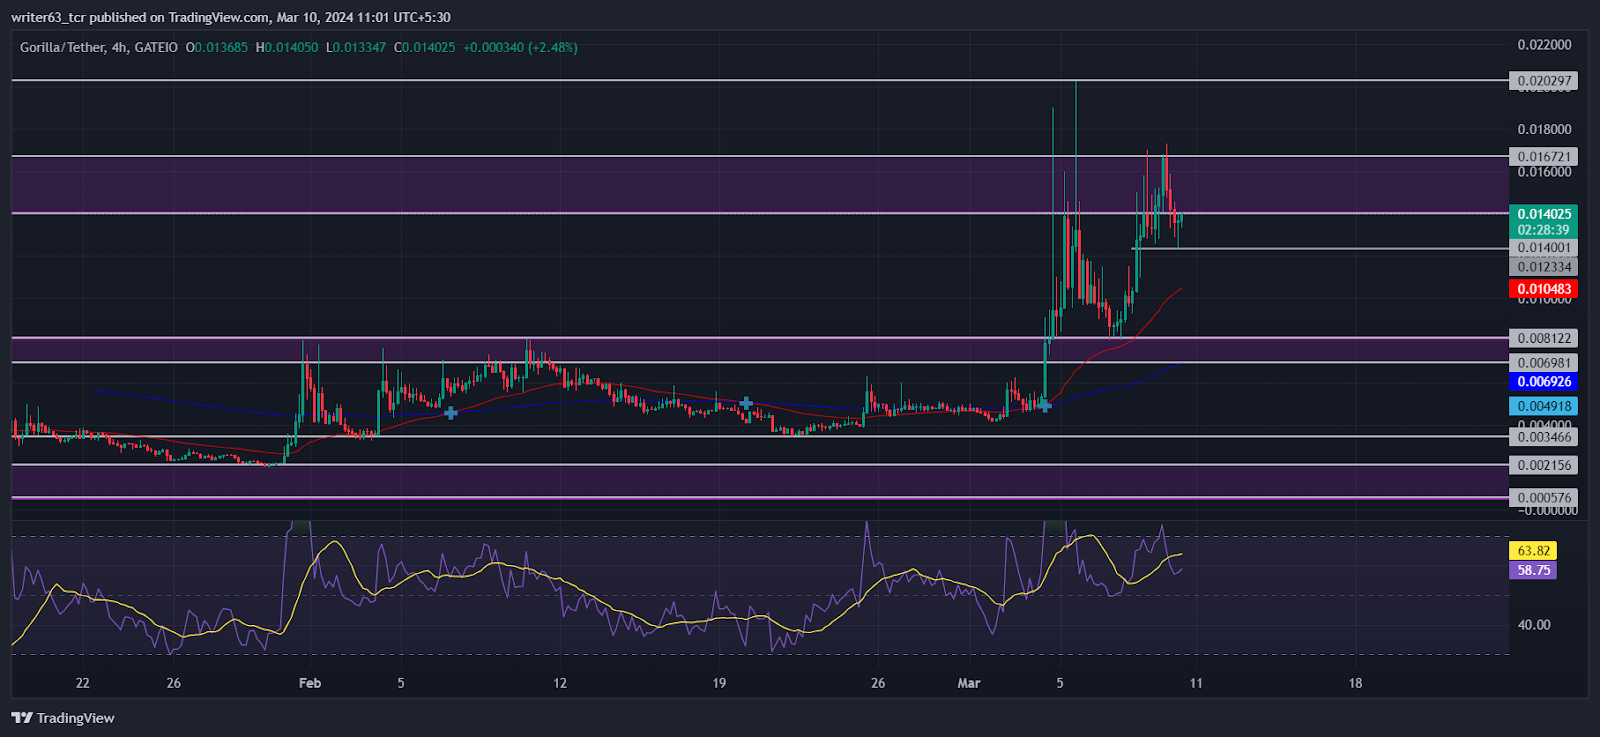The height and width of the screenshot is (737, 1600).
Task: Click the 0.018000 price axis tick
Action: click(1544, 130)
